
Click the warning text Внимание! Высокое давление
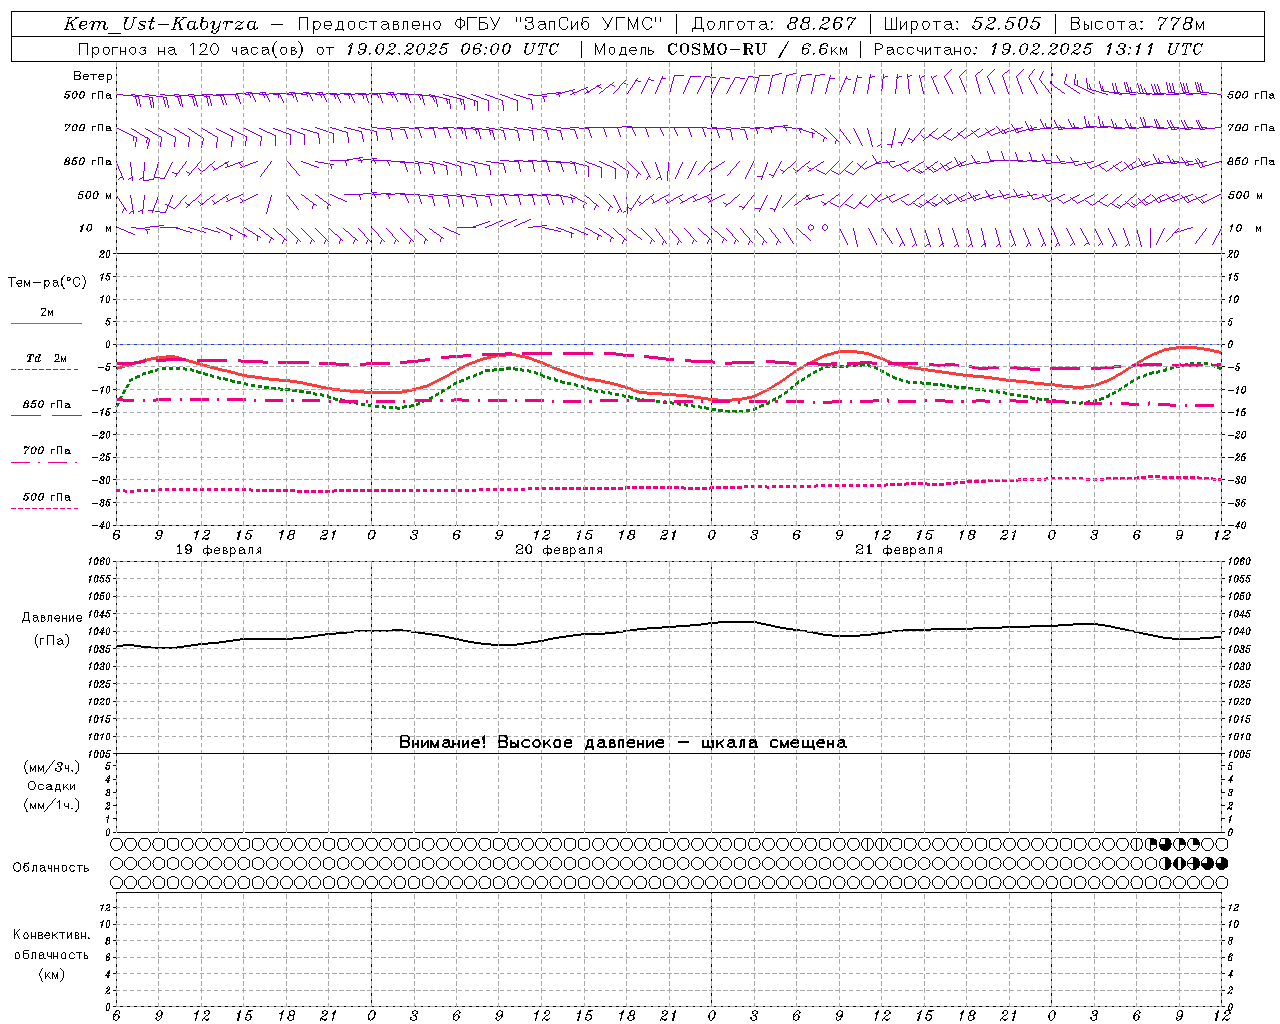(531, 743)
